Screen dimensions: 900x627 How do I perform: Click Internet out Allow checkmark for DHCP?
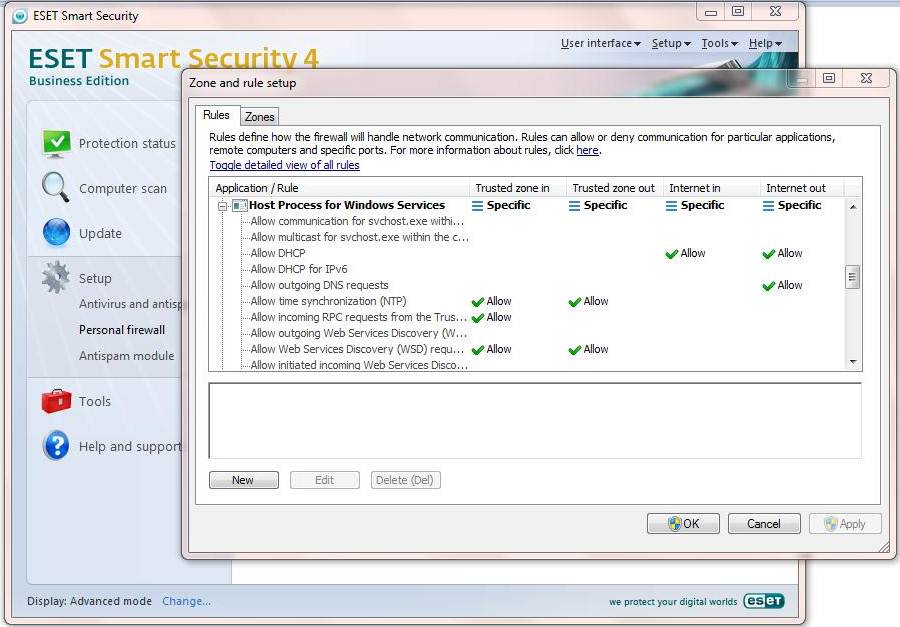pyautogui.click(x=769, y=254)
